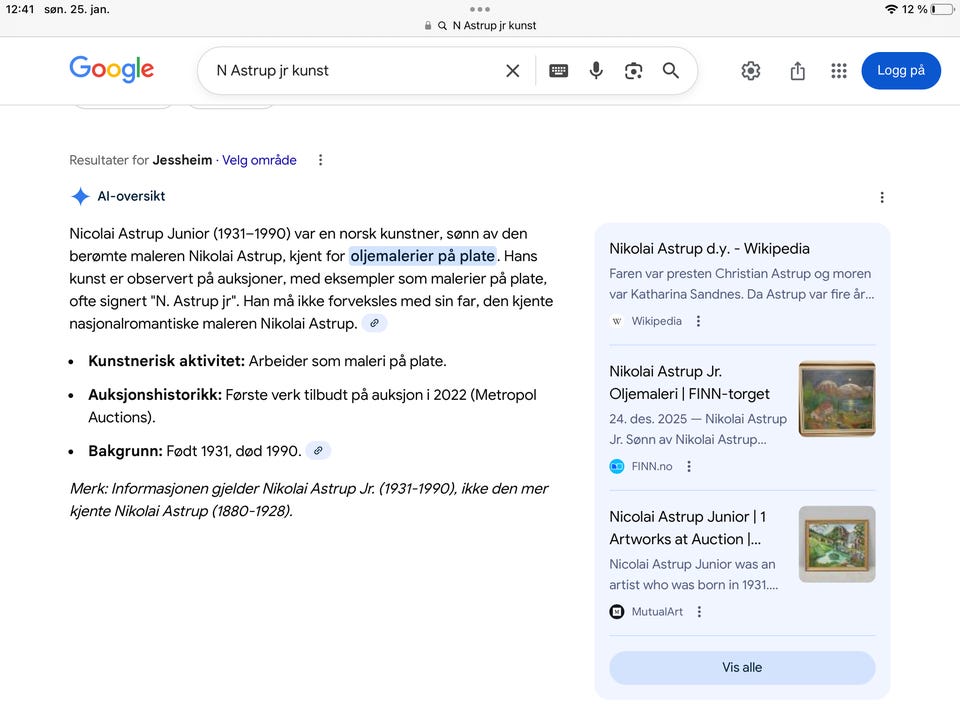Click the FINN-torget painting thumbnail
This screenshot has height=720, width=960.
[x=837, y=399]
